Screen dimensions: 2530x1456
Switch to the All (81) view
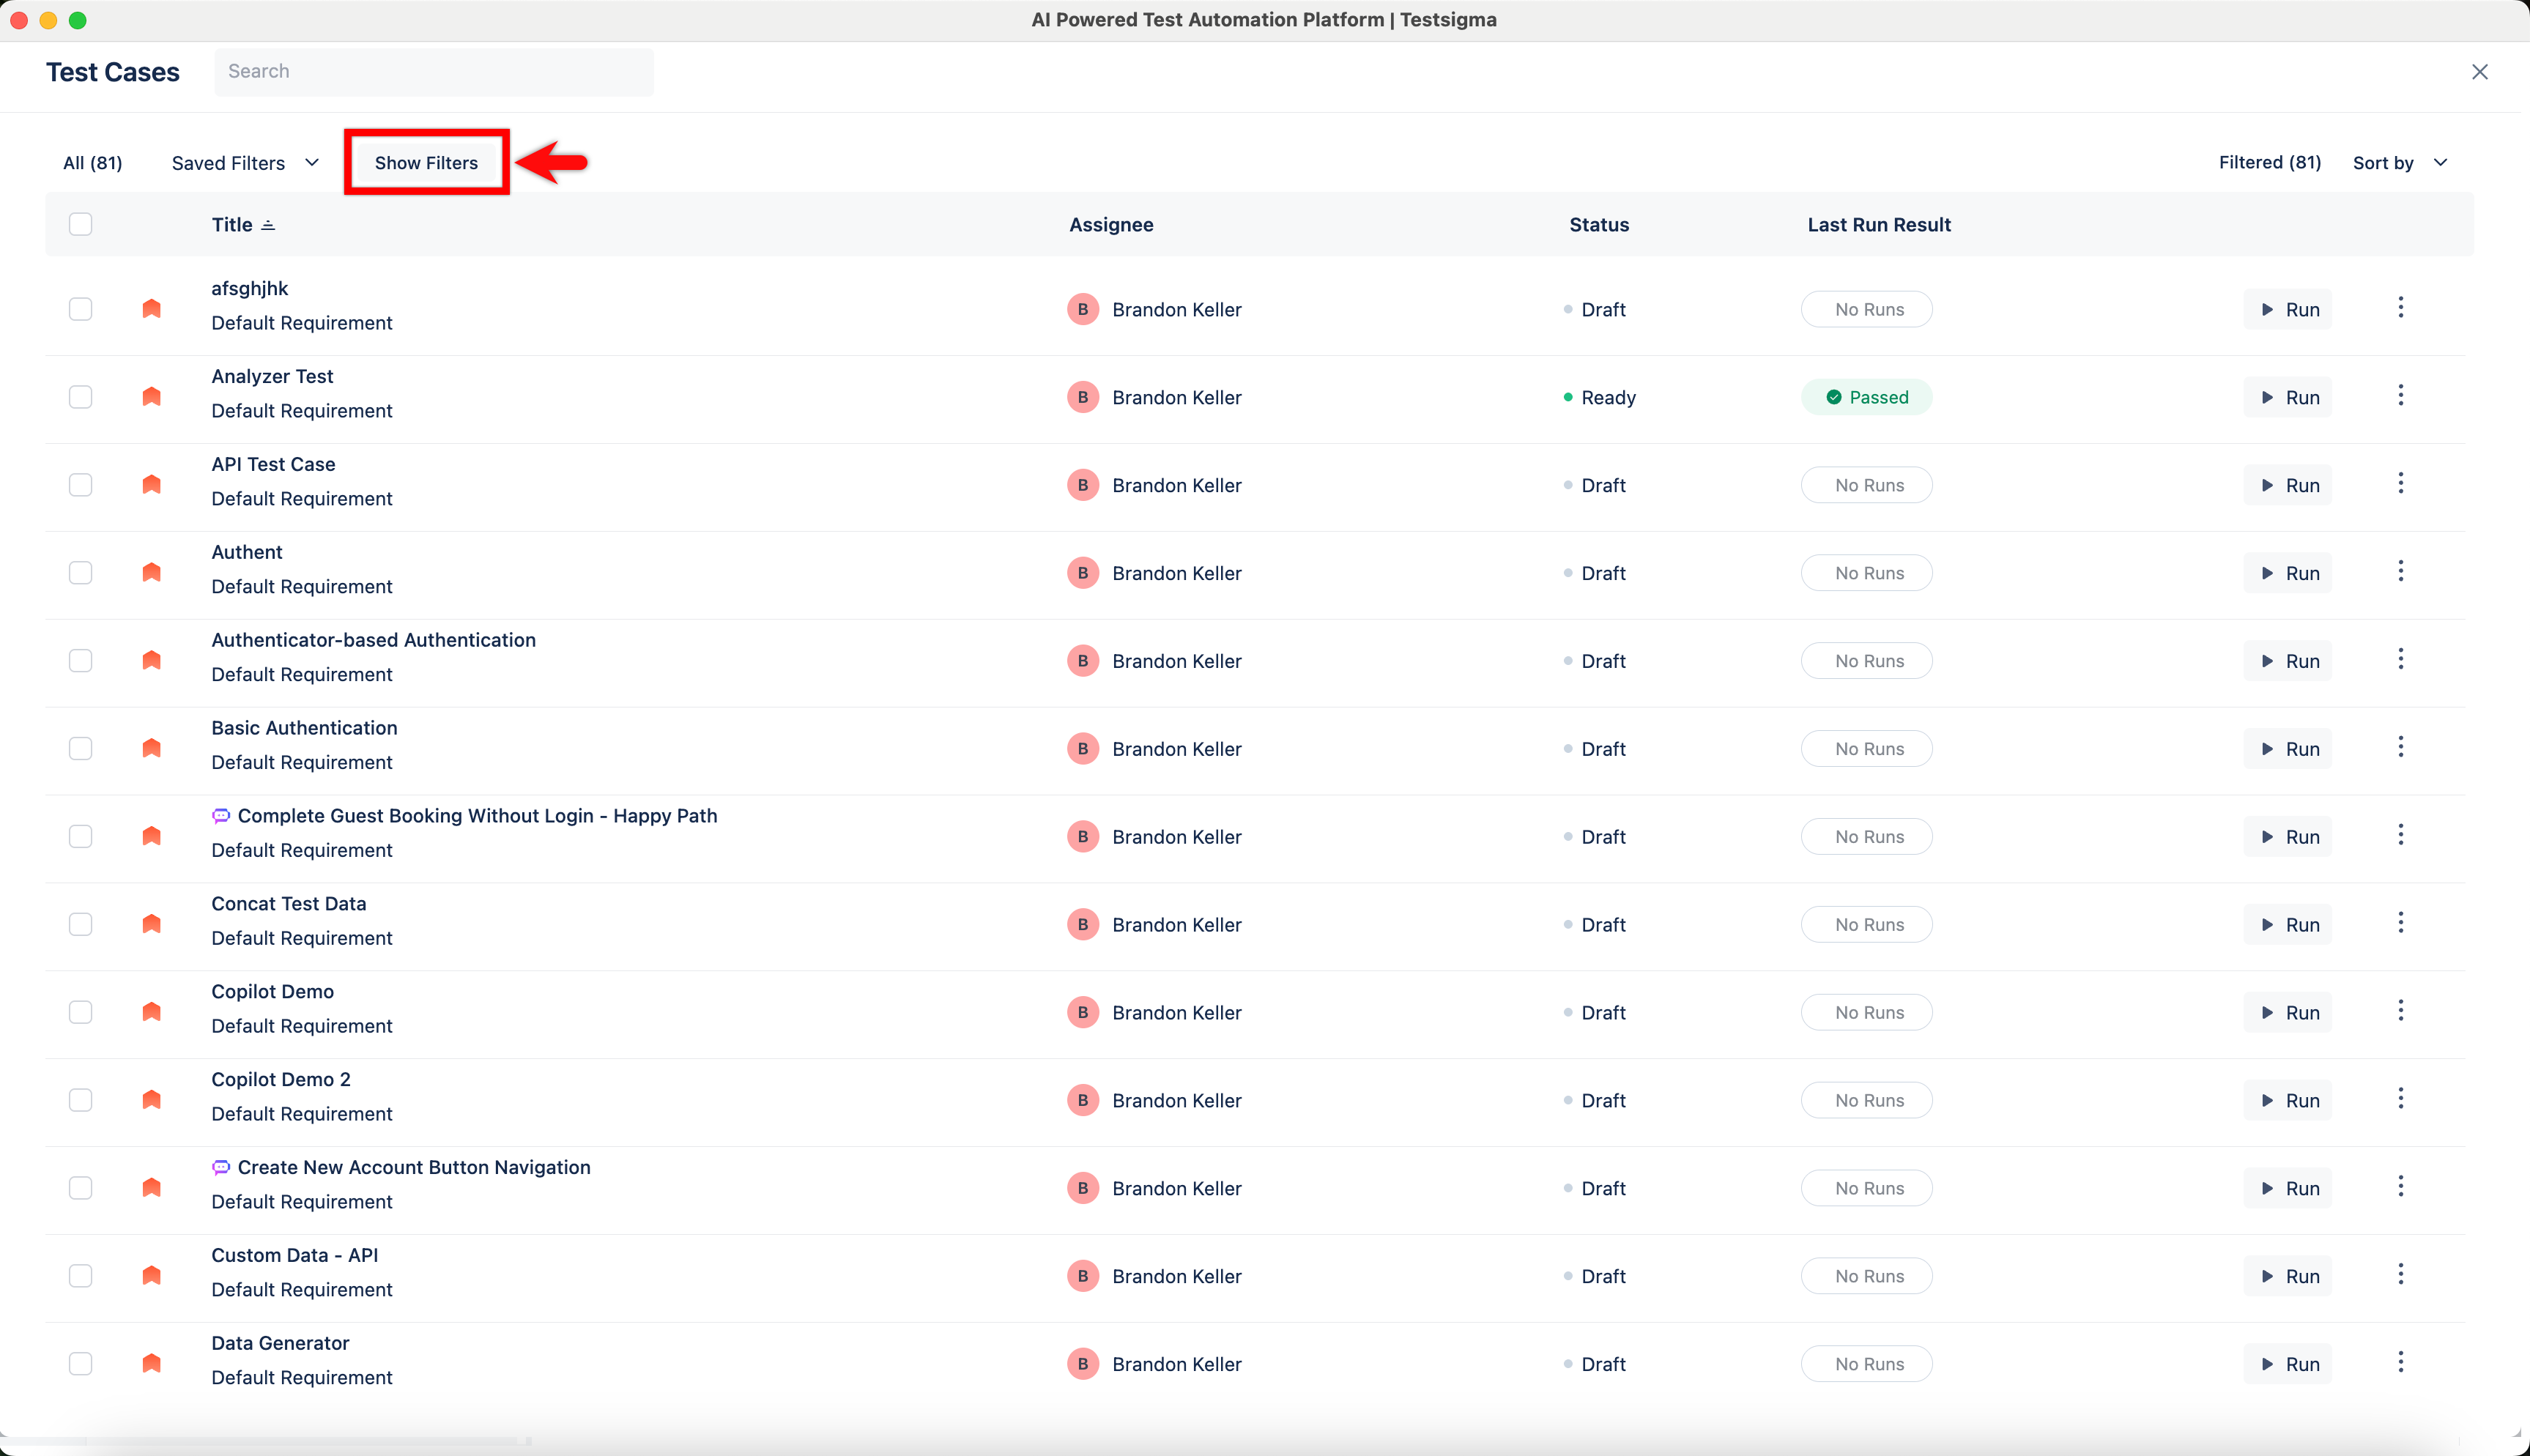click(92, 162)
